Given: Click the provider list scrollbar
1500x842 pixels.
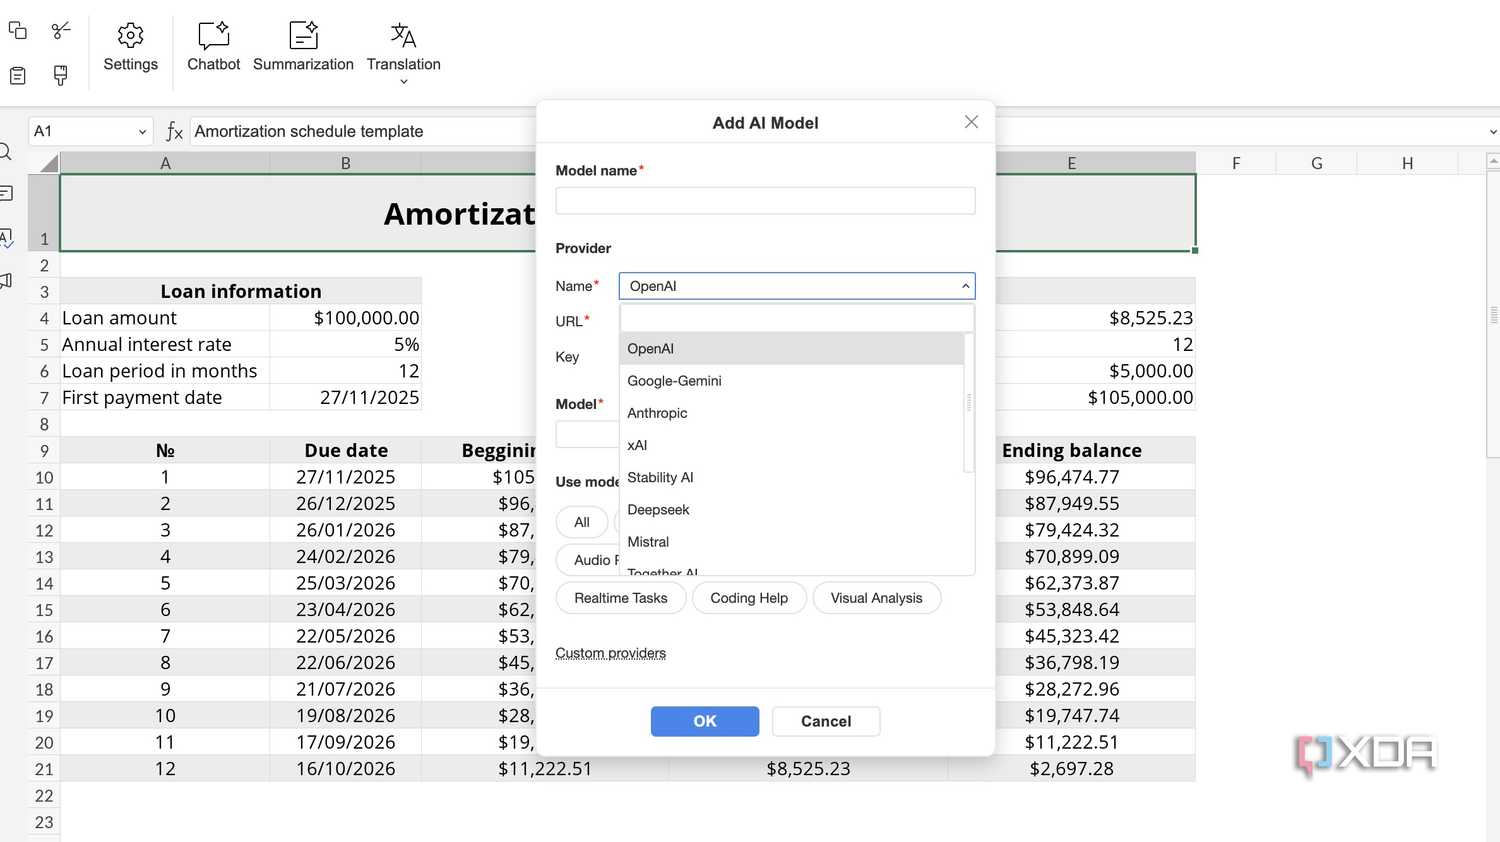Looking at the screenshot, I should pyautogui.click(x=968, y=403).
